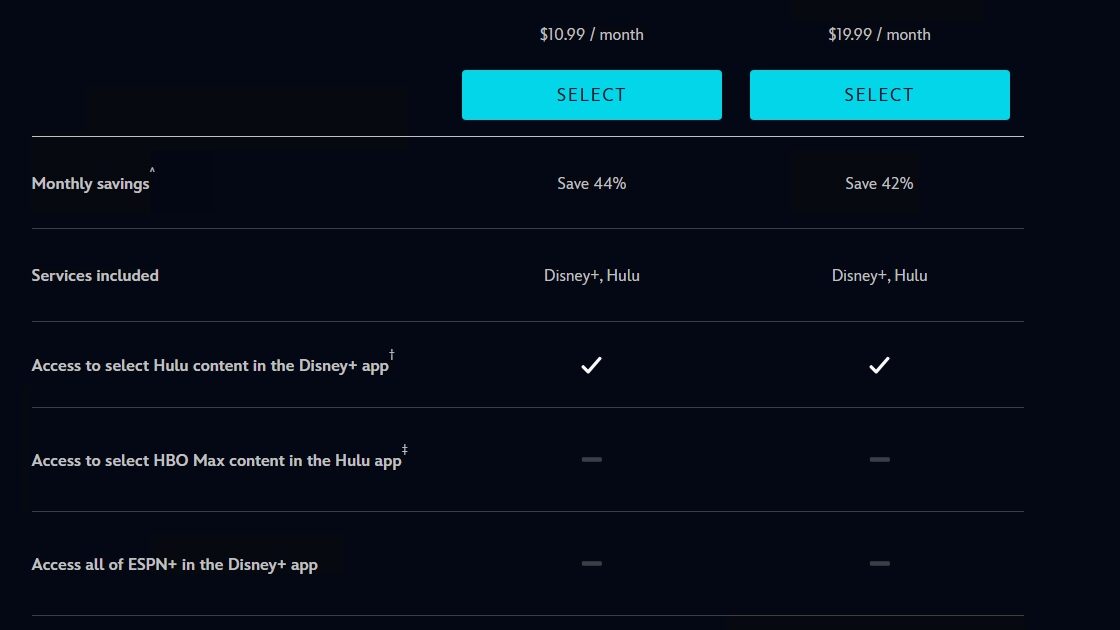The image size is (1120, 630).
Task: Click caret footnote mark after Monthly savings
Action: coord(152,172)
